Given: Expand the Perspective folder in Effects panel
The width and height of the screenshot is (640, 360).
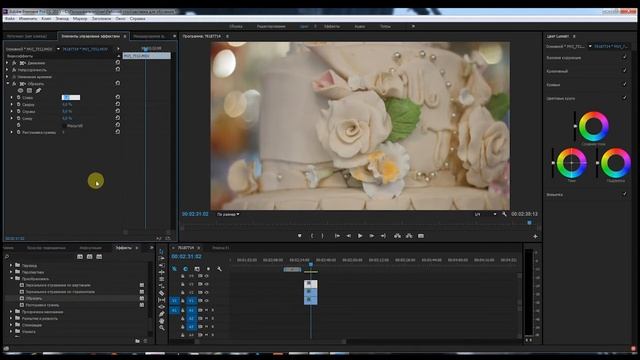Looking at the screenshot, I should click(11, 272).
